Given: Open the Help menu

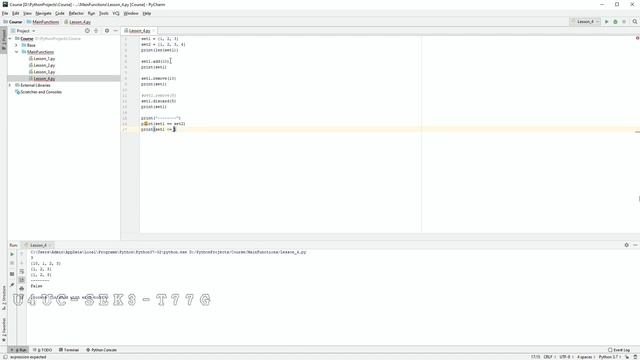Looking at the screenshot, I should tap(147, 13).
